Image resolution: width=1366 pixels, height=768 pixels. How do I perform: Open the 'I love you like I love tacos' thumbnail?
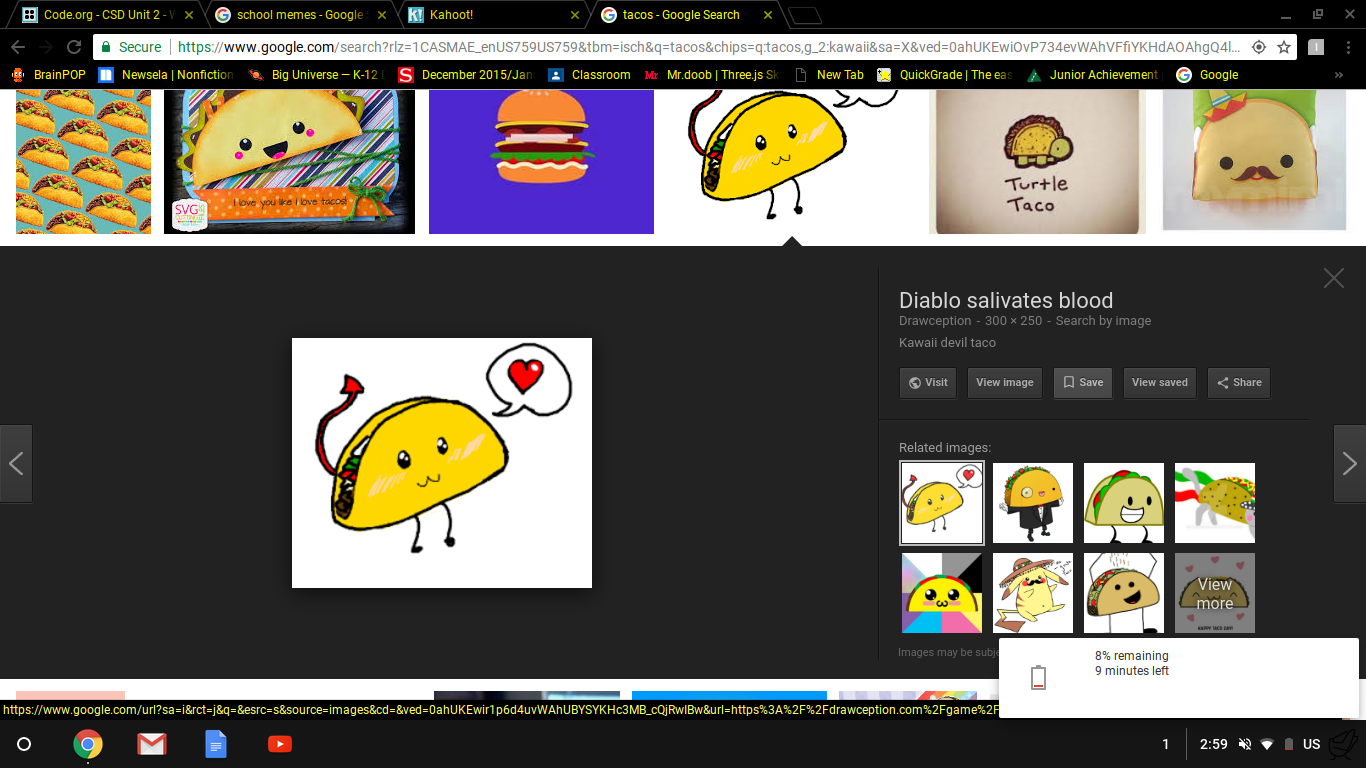pos(289,162)
